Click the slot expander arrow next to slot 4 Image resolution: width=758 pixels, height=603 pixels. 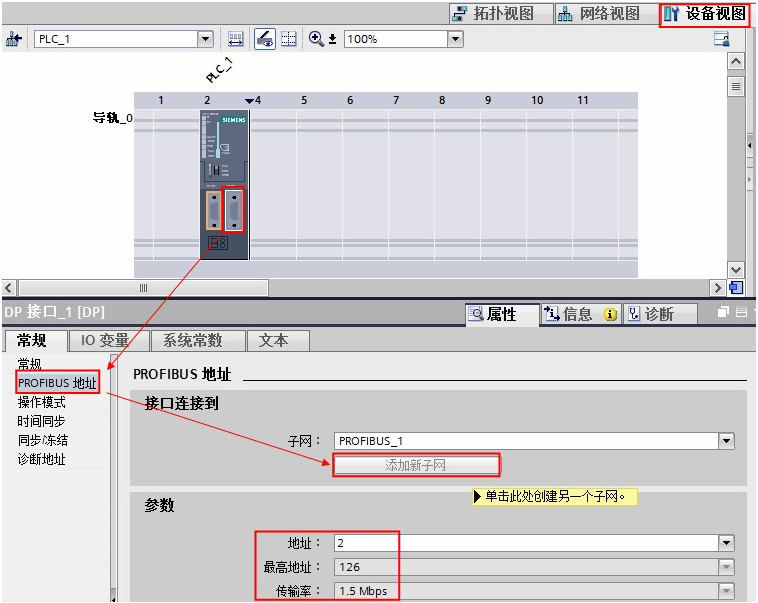tap(249, 101)
